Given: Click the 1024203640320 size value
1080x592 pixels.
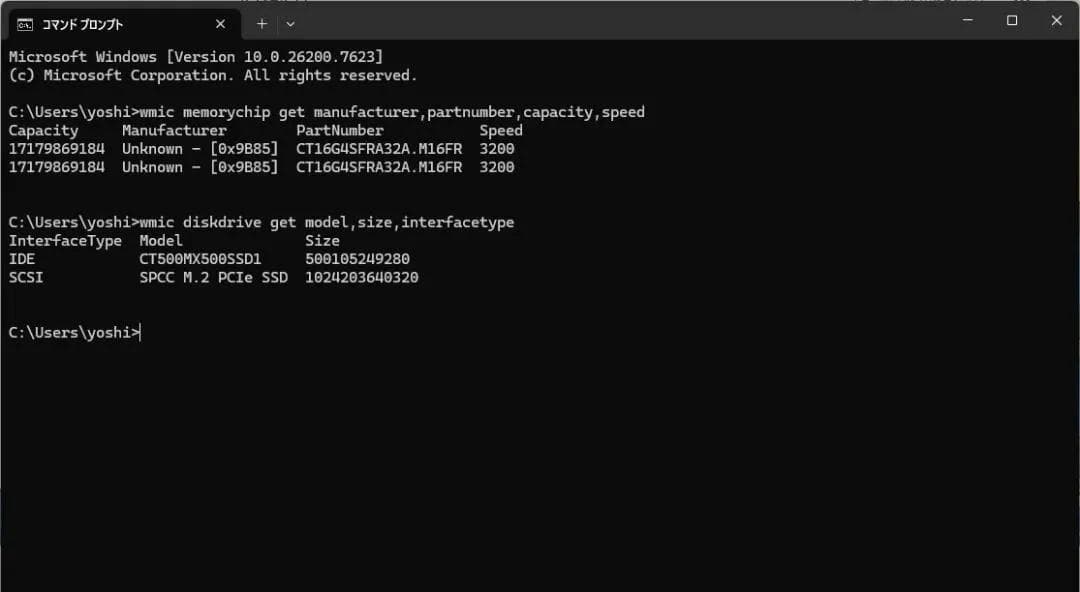Looking at the screenshot, I should tap(361, 278).
